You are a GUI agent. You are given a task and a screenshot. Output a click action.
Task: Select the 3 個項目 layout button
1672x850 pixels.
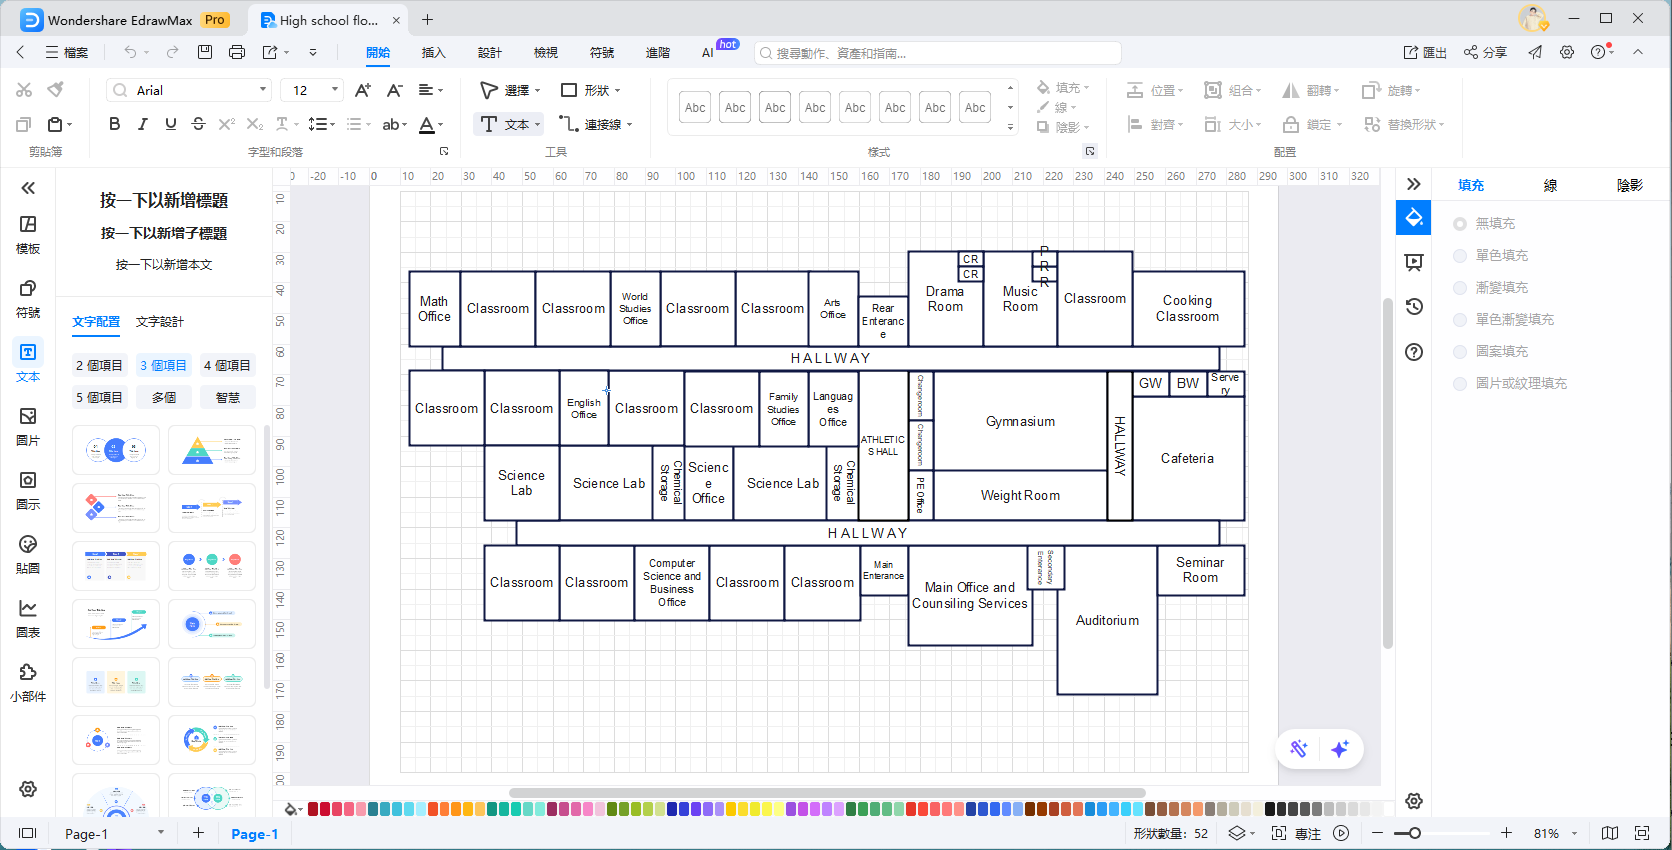coord(163,366)
